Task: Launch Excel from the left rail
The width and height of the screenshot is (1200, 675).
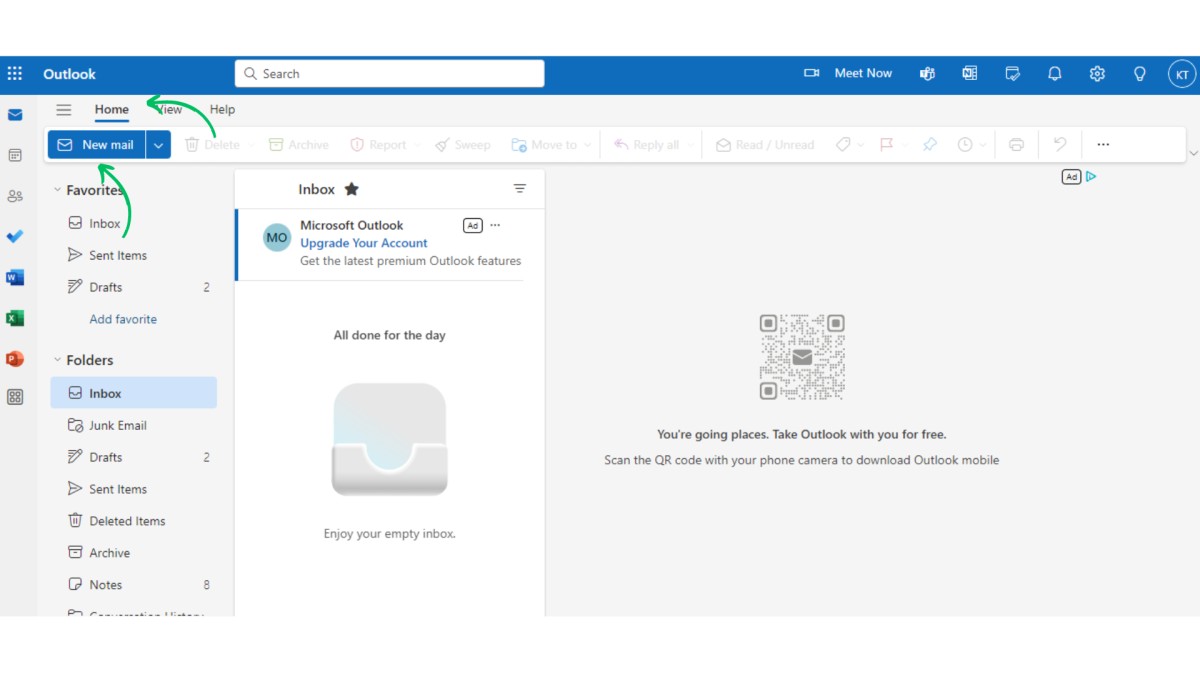Action: (15, 318)
